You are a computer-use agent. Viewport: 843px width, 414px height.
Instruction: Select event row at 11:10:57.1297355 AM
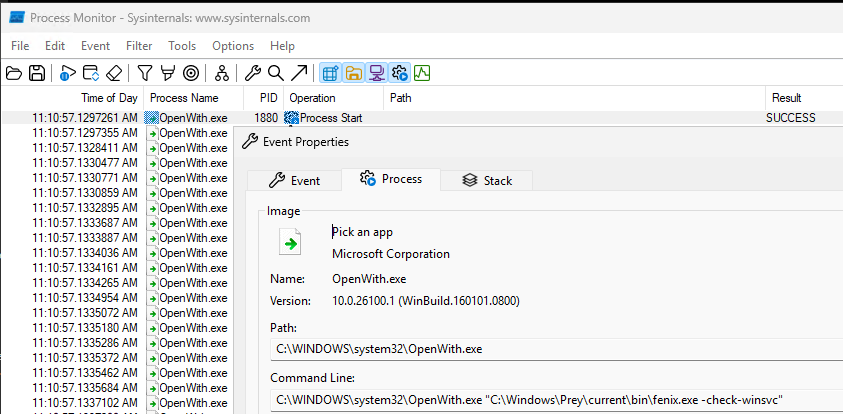coord(117,133)
